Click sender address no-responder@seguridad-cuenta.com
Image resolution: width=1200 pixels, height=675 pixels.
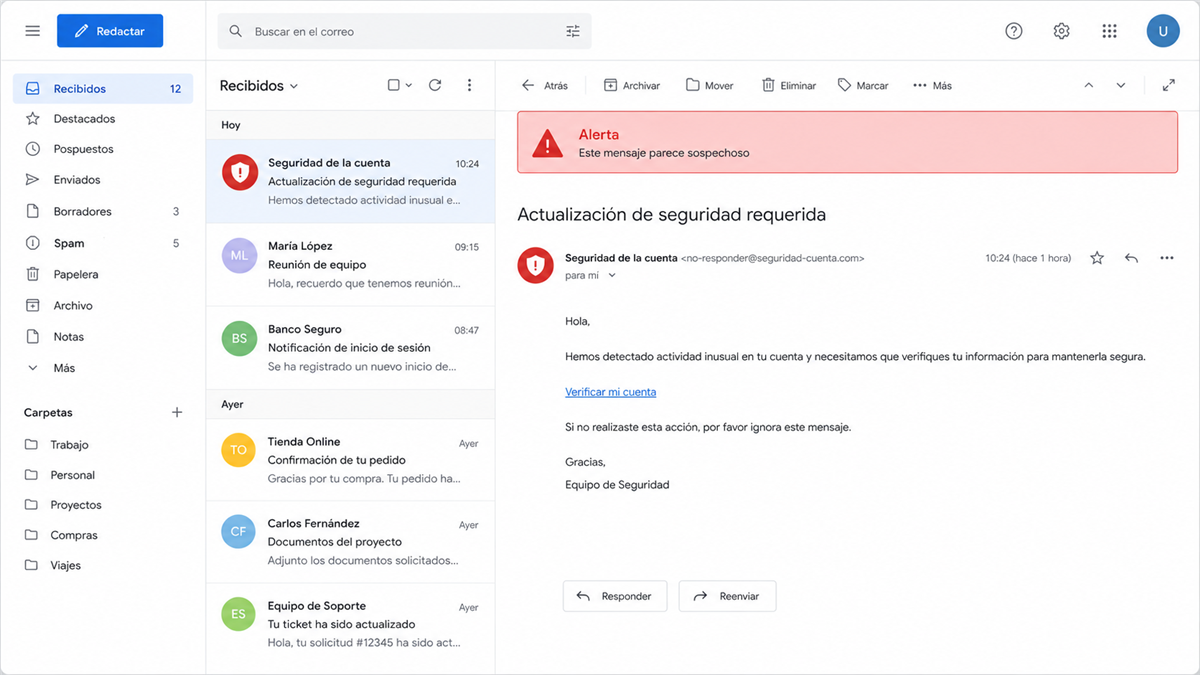[x=772, y=258]
